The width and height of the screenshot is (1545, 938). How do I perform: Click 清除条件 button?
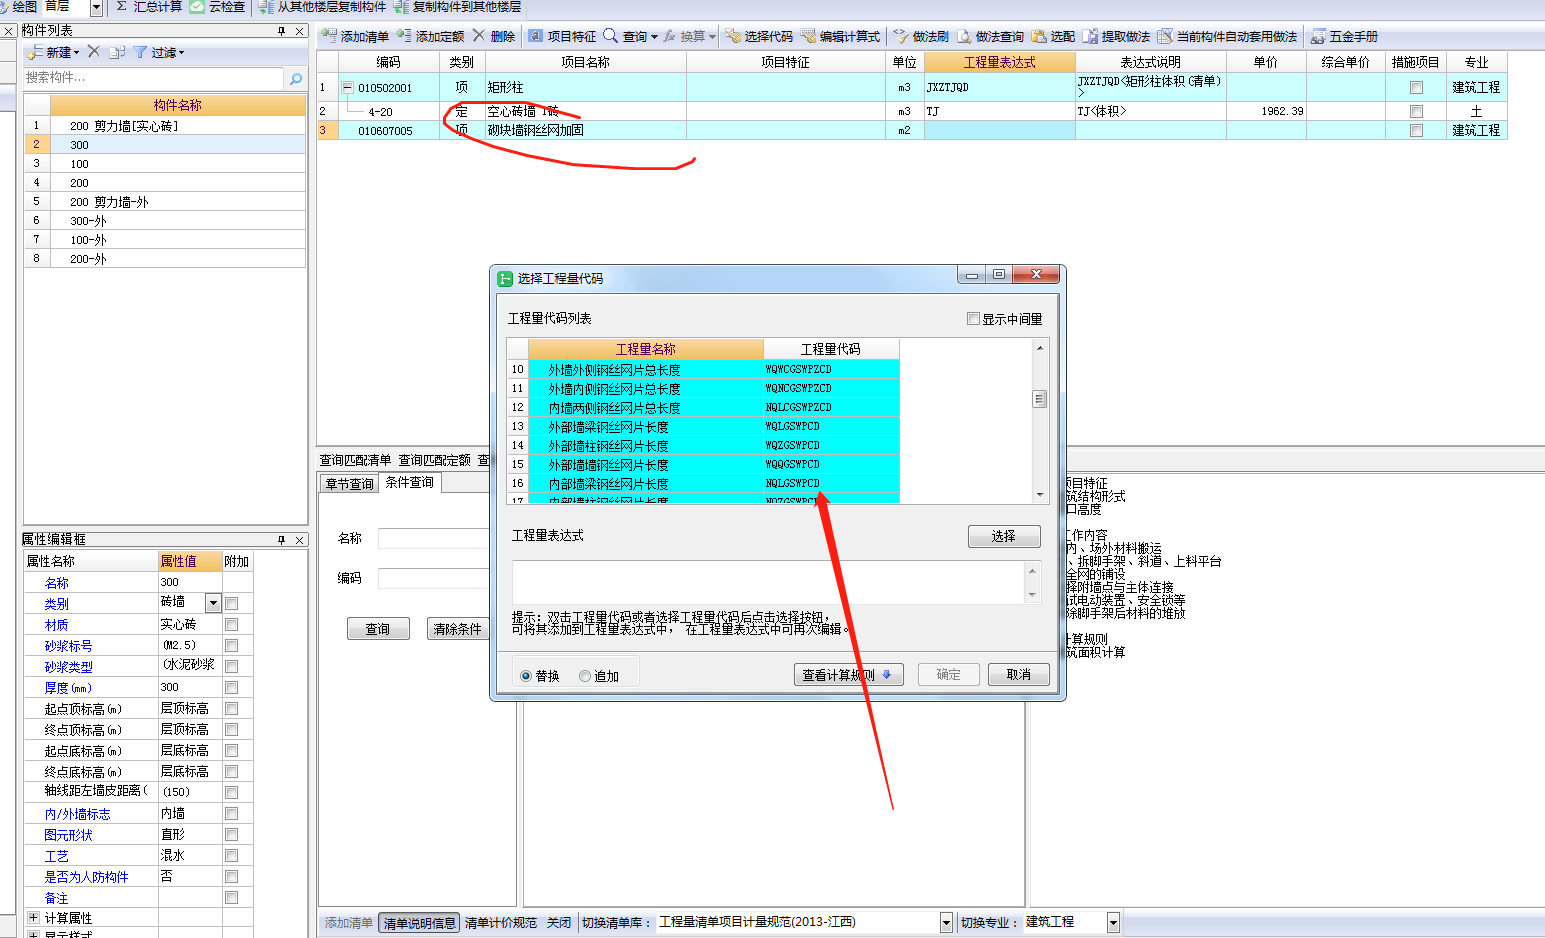[457, 629]
